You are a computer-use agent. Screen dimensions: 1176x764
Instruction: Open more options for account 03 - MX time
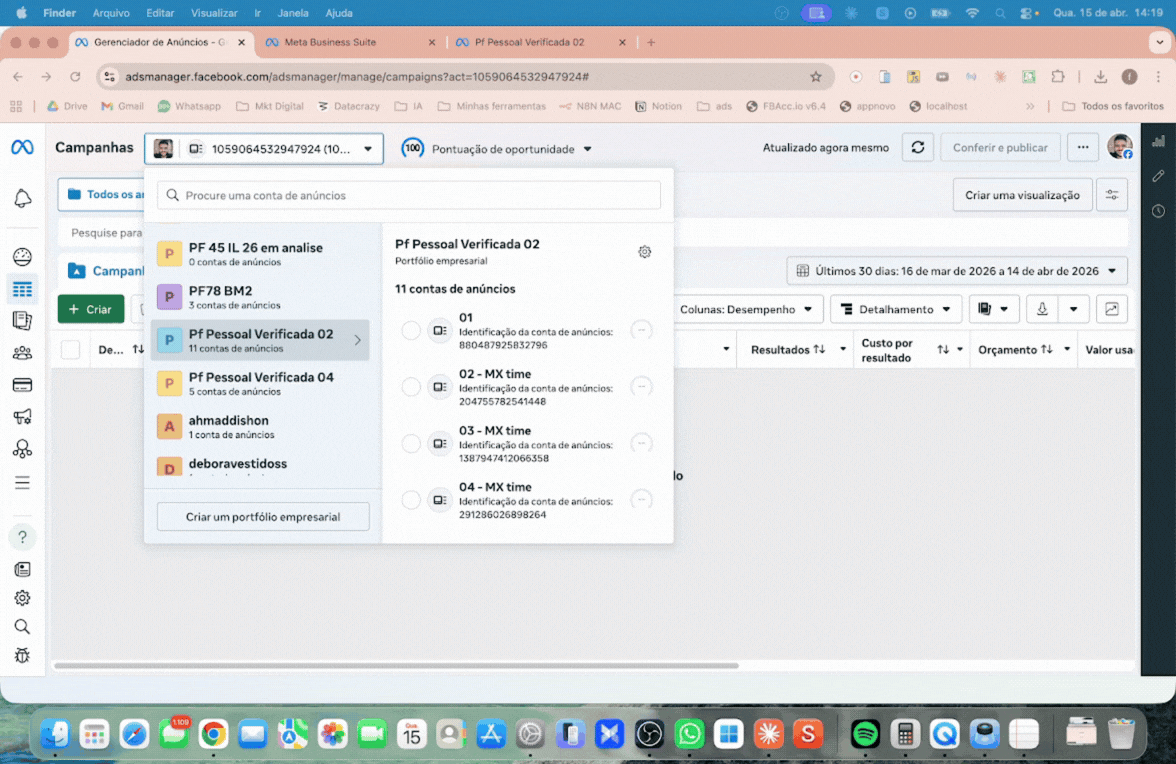pos(640,443)
